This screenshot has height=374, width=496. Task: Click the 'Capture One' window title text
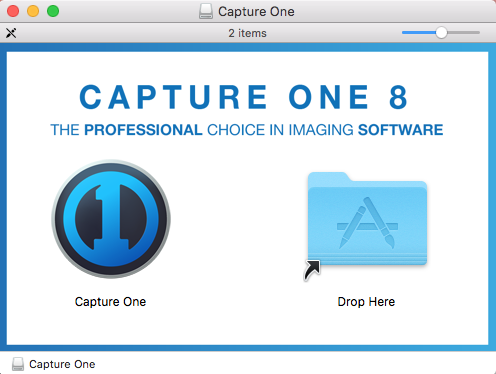coord(256,12)
